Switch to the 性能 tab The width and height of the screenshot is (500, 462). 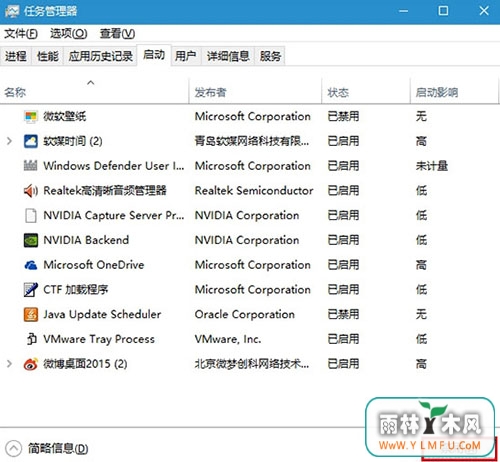[48, 56]
